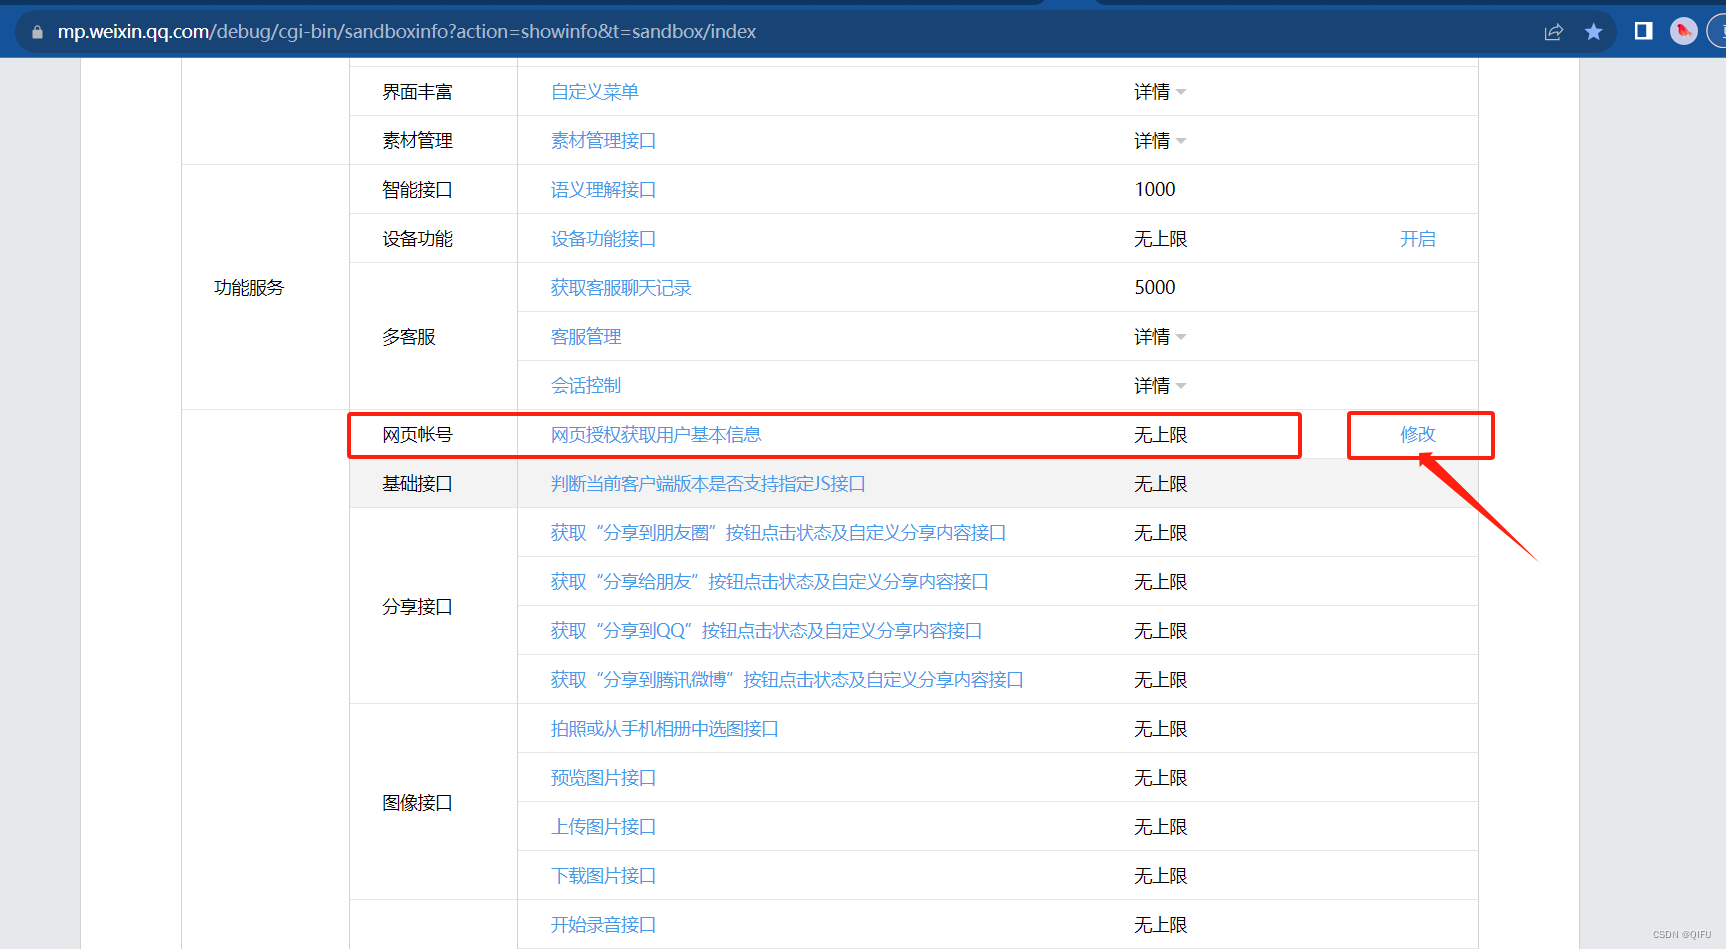1726x949 pixels.
Task: Expand 详情 dropdown for 客服管理 row
Action: coord(1160,337)
